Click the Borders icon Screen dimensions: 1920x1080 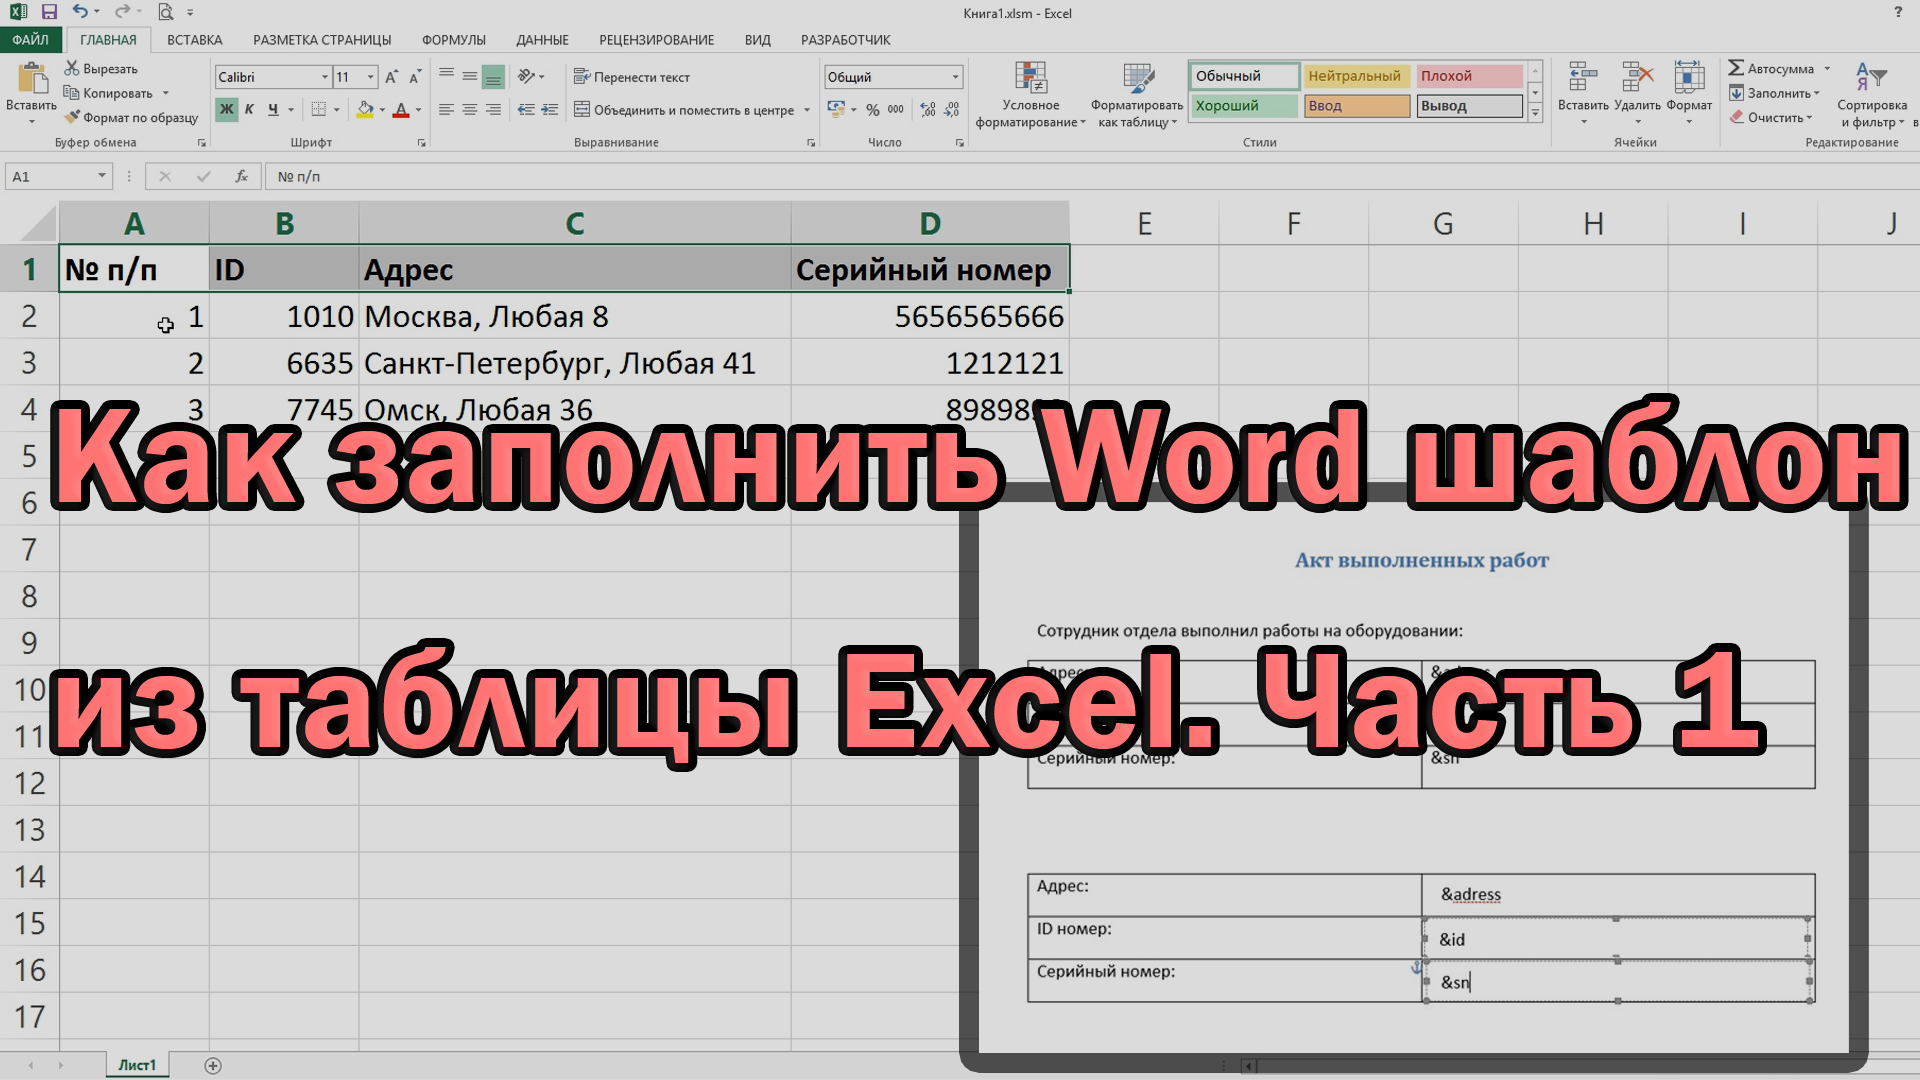pos(319,109)
